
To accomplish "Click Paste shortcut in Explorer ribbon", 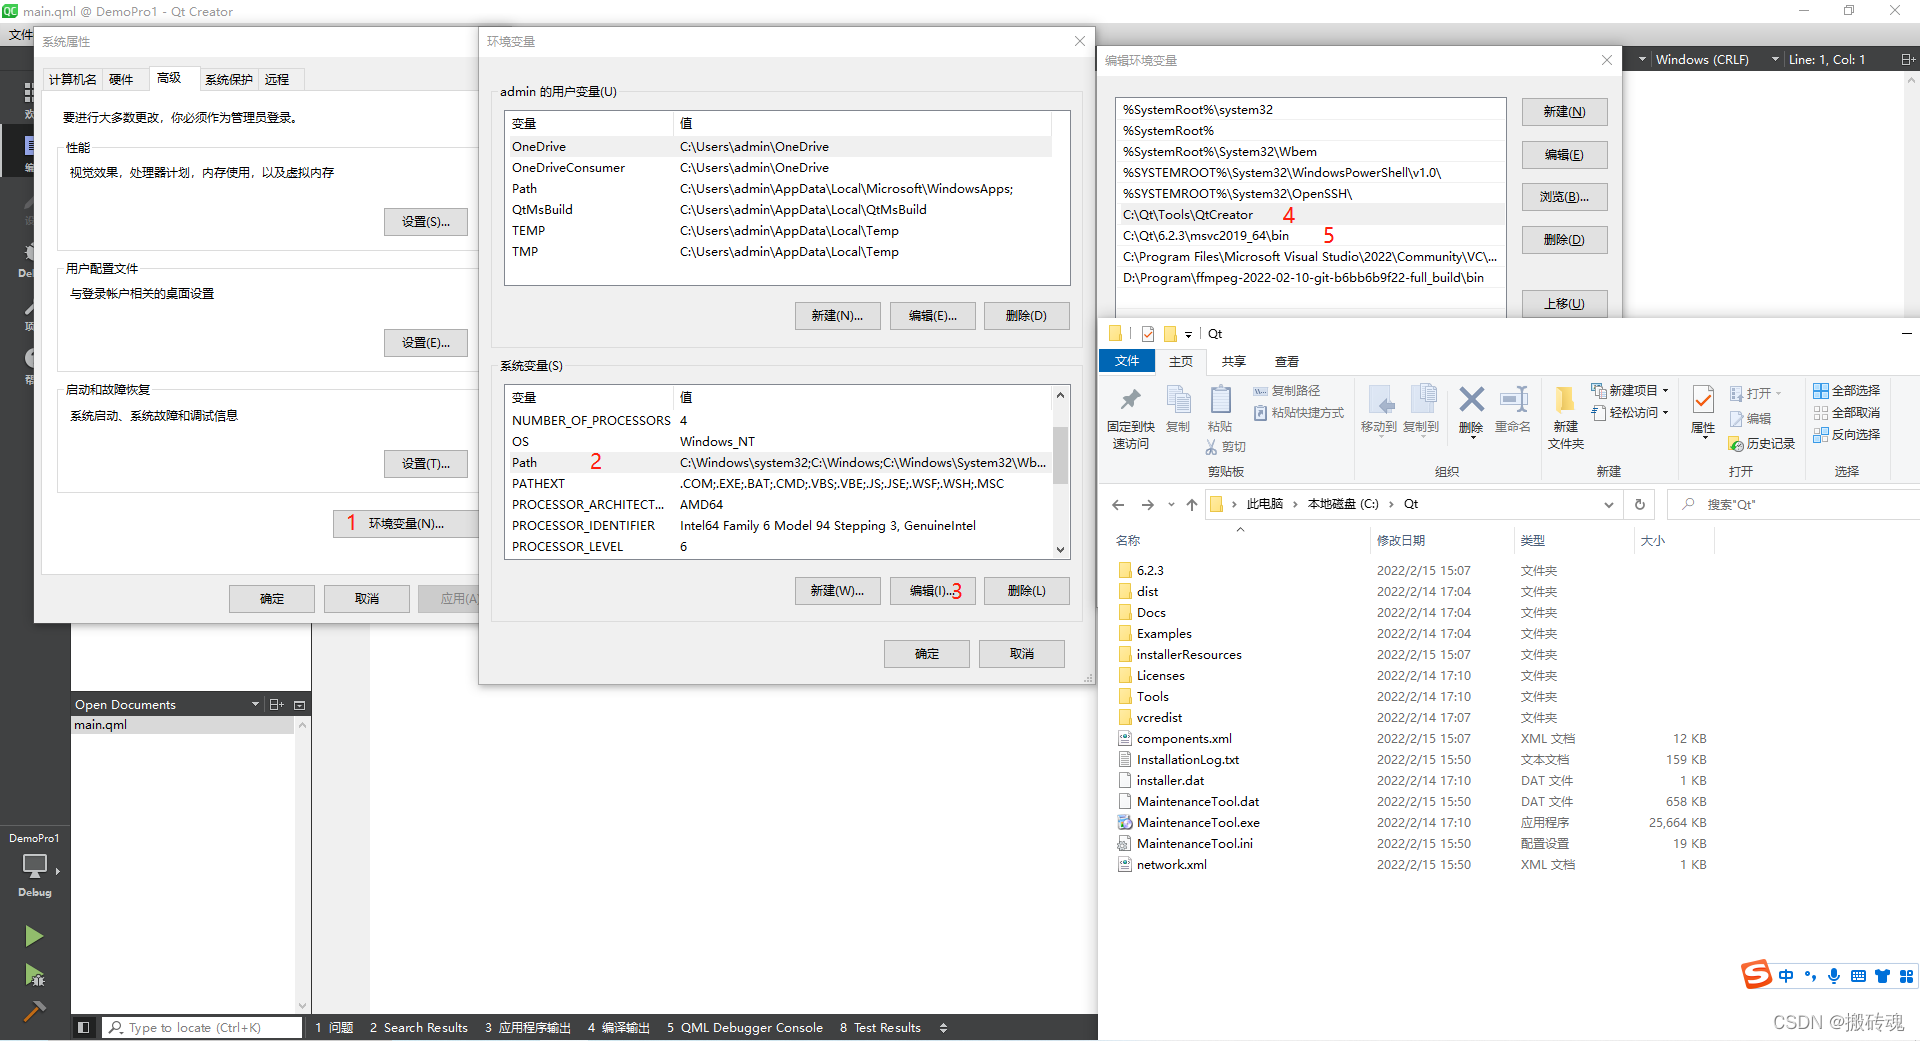I will 1299,413.
